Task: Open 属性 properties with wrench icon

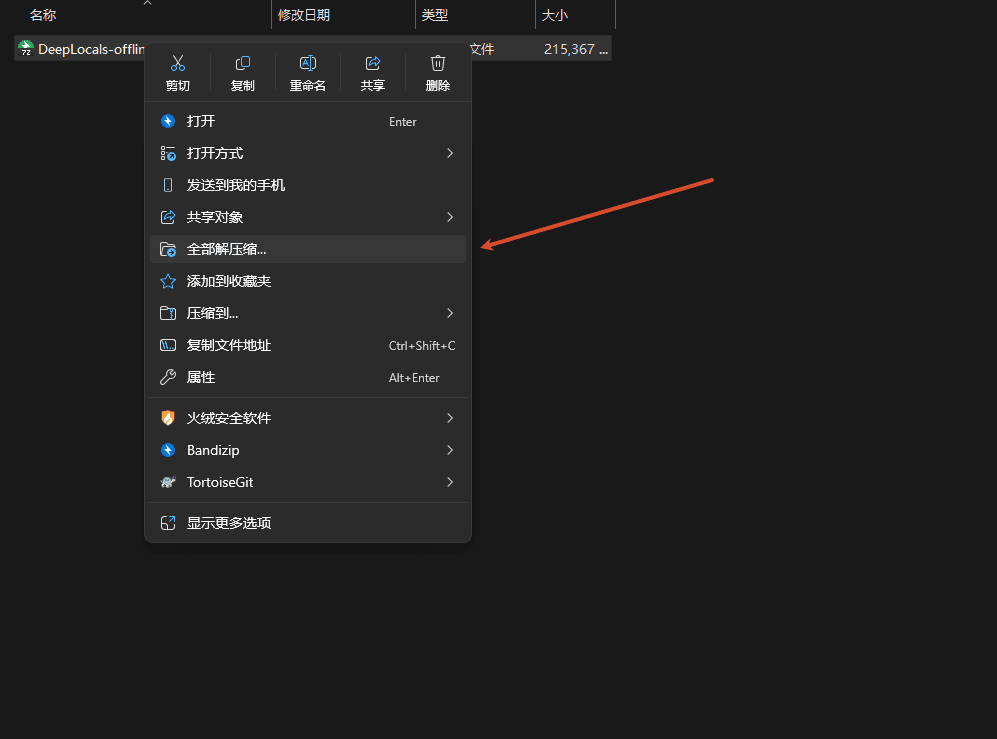Action: coord(168,377)
